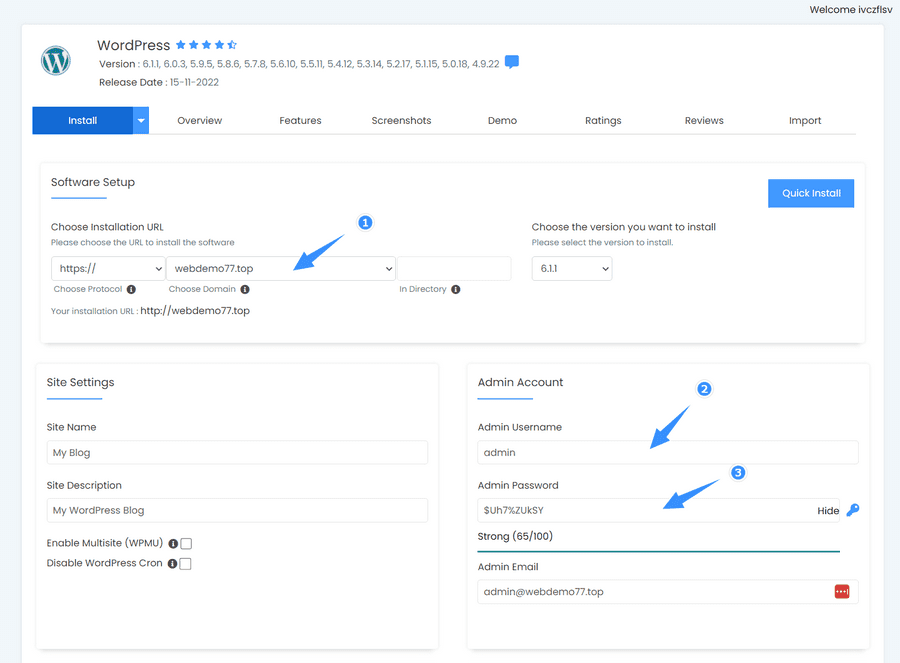Click the Admin Account heading
Screen dimensions: 900x663
pos(520,382)
